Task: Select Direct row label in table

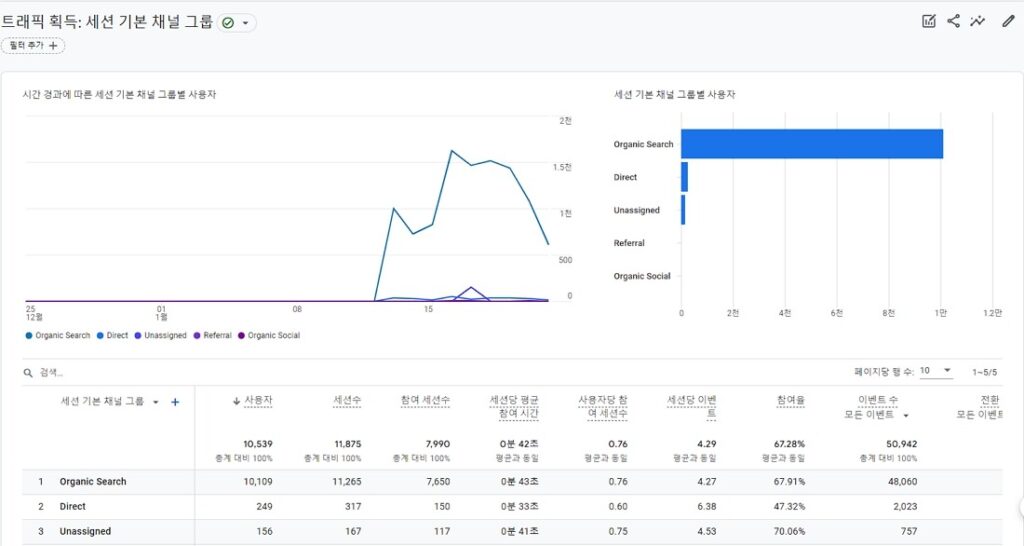Action: tap(72, 507)
